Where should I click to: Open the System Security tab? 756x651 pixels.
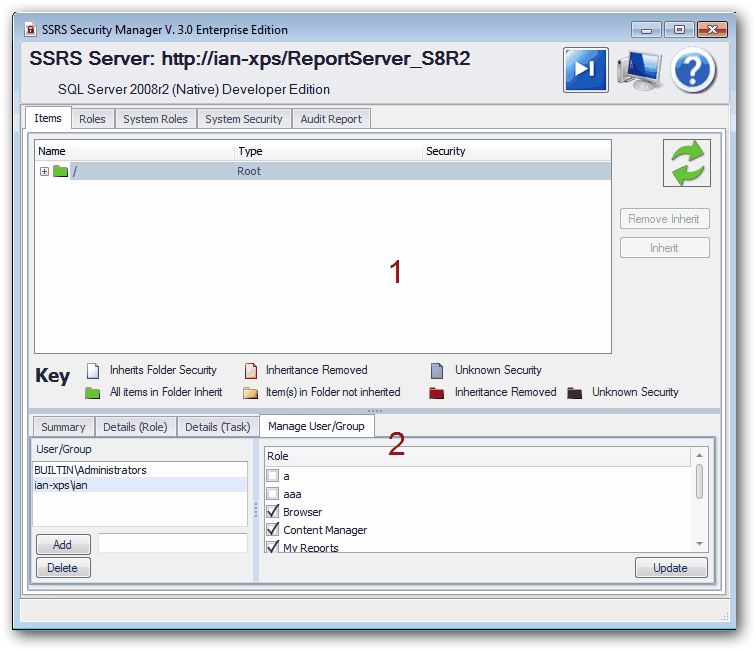[x=243, y=119]
